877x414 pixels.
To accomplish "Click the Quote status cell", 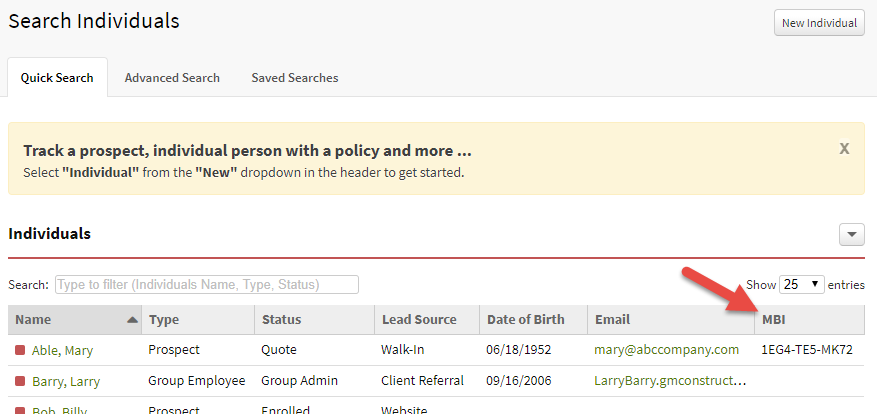I will pos(279,350).
